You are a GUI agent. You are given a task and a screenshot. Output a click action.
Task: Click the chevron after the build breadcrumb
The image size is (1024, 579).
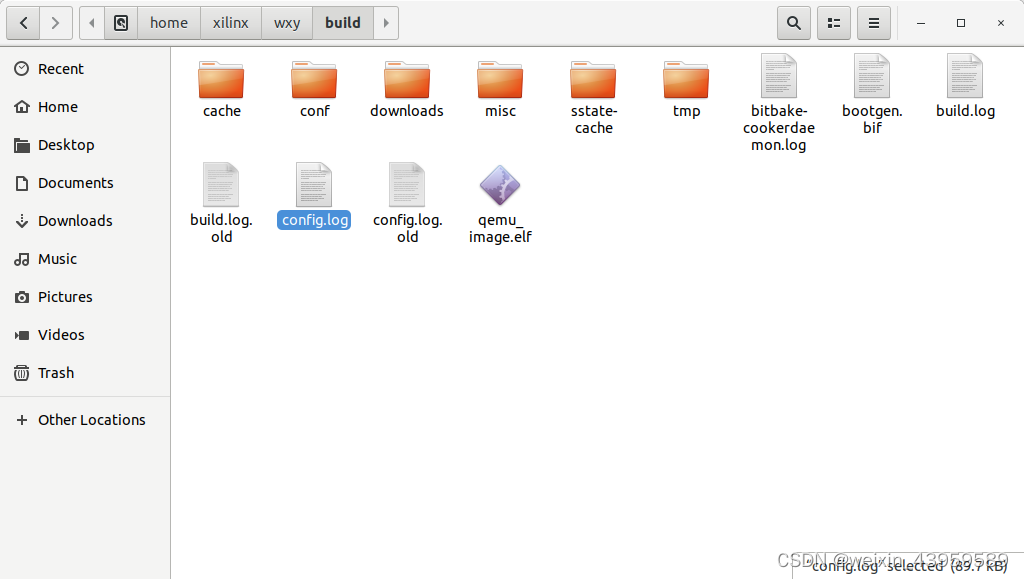click(386, 22)
